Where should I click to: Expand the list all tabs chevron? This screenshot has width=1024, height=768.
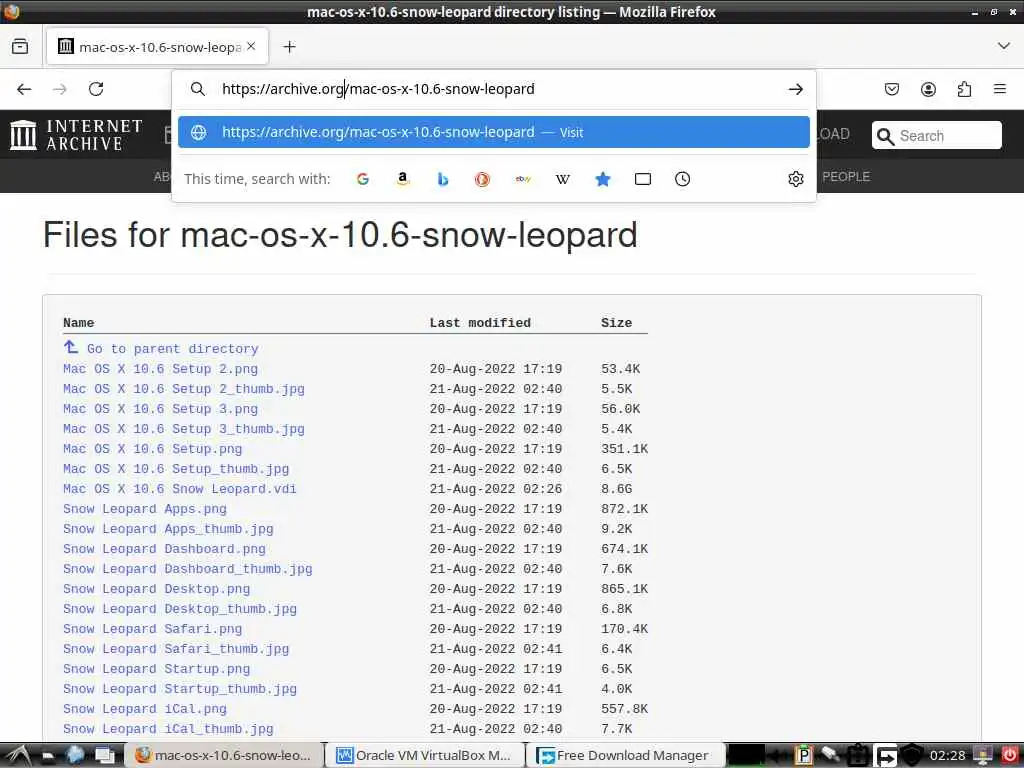coord(1004,46)
